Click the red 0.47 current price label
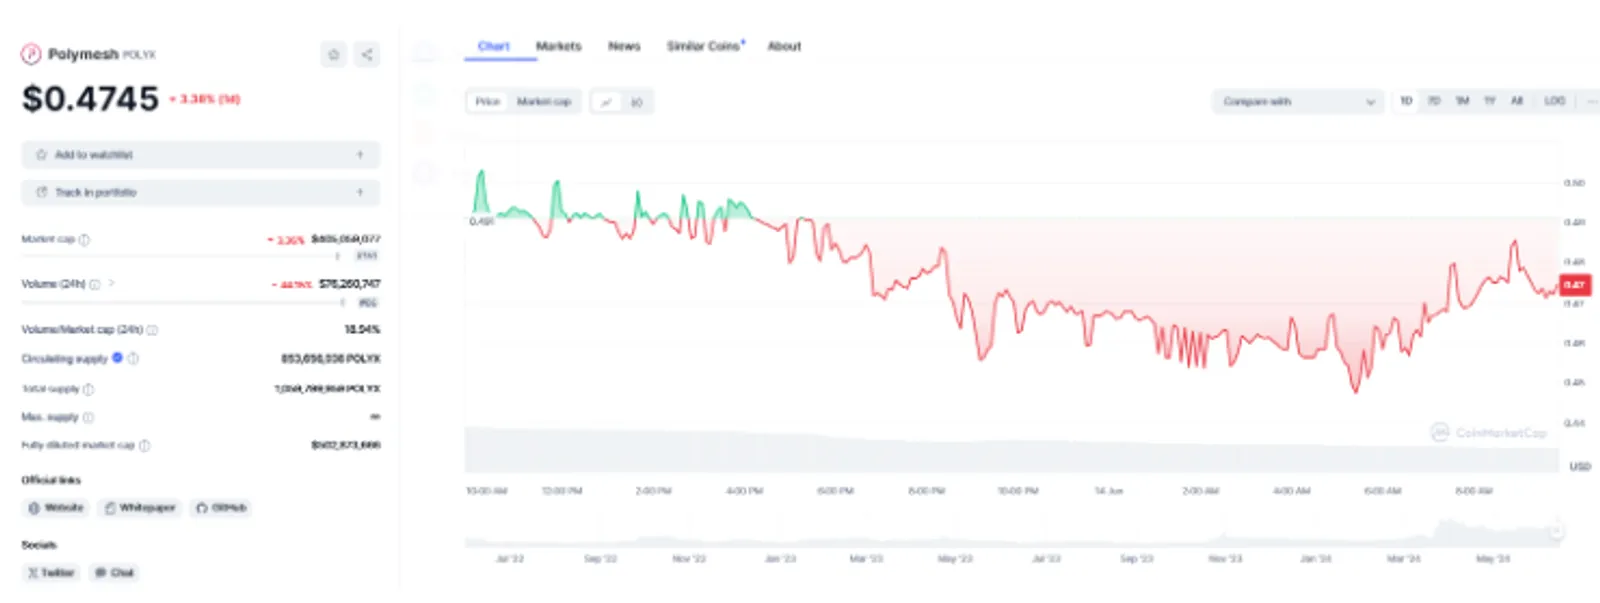The height and width of the screenshot is (603, 1600). (1575, 285)
